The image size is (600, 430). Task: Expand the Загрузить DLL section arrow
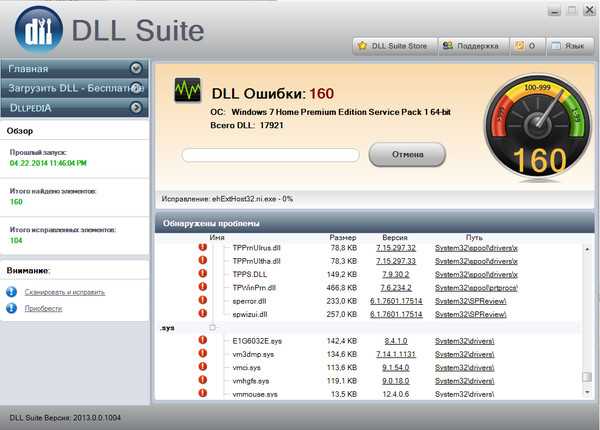(136, 88)
